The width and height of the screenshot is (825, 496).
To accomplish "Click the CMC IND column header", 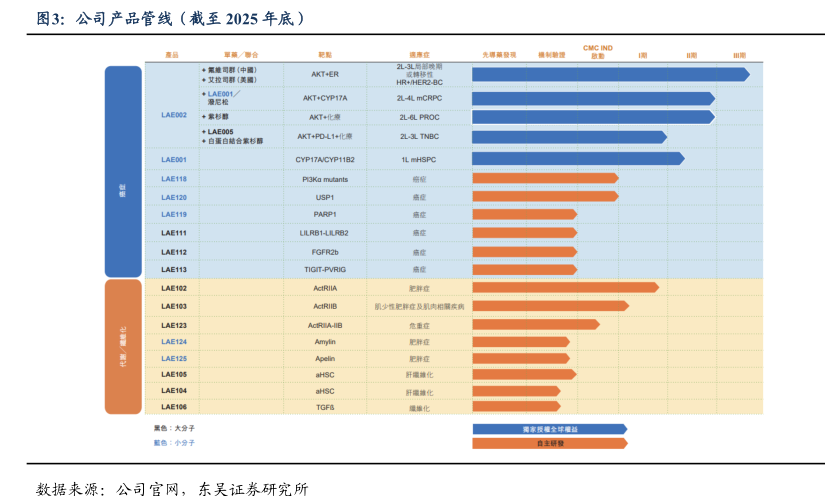I will coord(598,52).
